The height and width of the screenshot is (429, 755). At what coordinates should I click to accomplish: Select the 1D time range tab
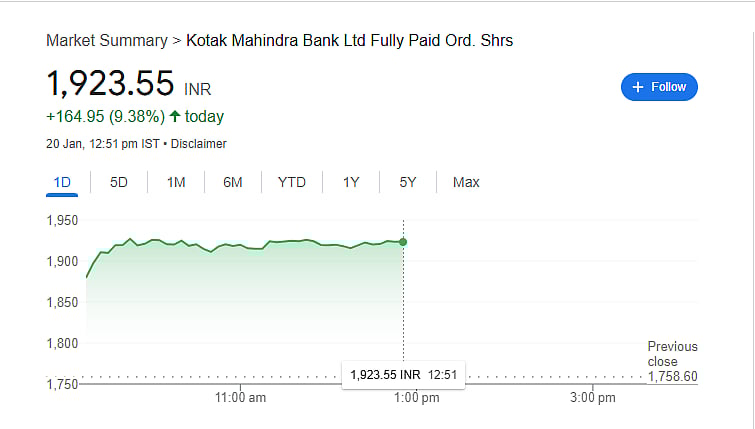coord(61,182)
